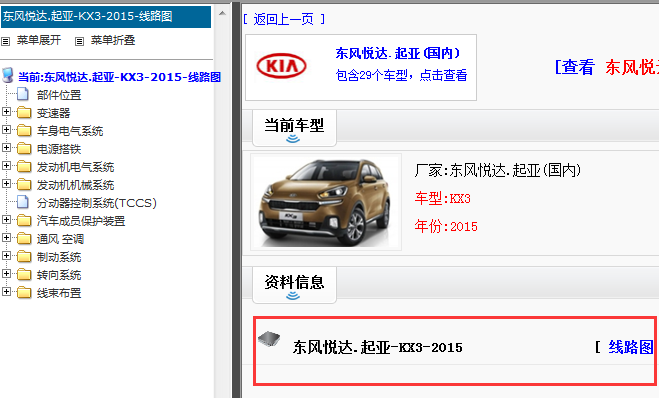Click the blue header 东风悦达.起亚-KX3-2015-线路图

pos(106,16)
